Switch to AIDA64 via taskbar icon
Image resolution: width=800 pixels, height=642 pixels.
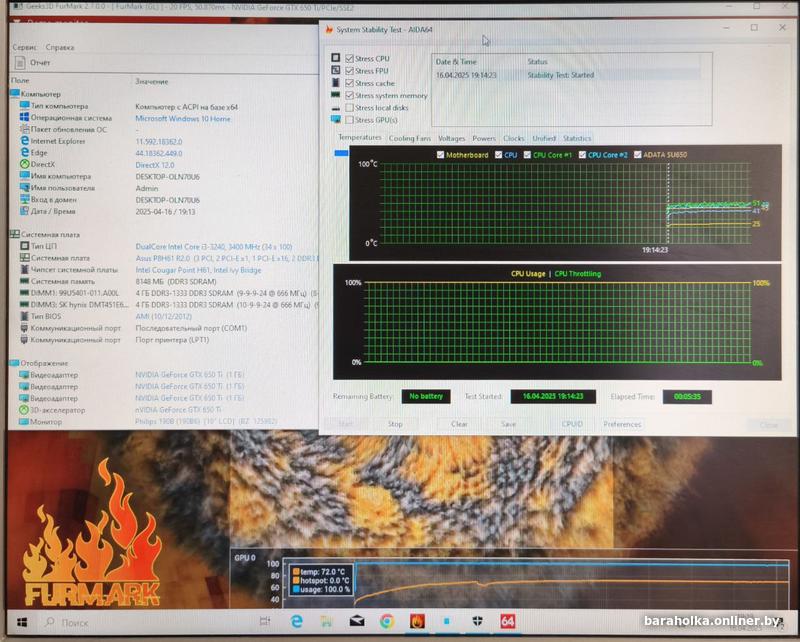[507, 621]
